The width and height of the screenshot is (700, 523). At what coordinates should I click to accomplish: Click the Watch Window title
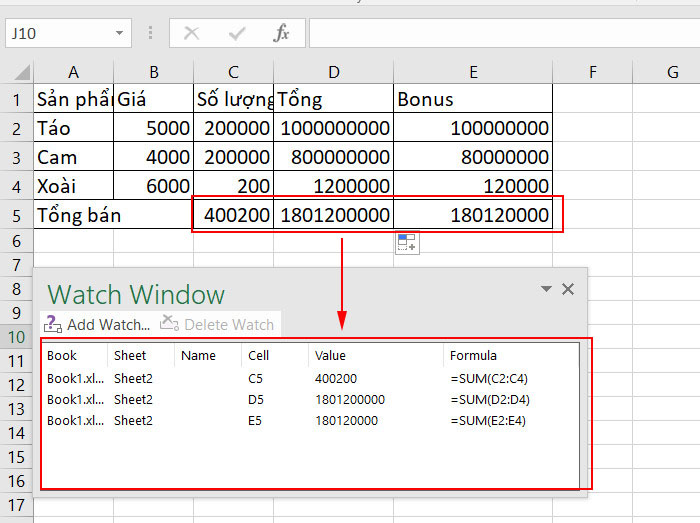136,295
